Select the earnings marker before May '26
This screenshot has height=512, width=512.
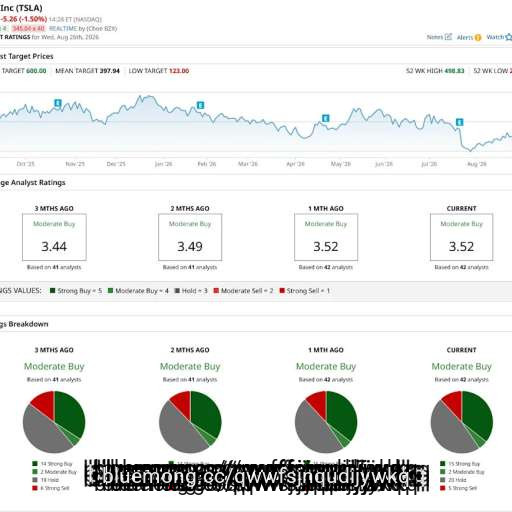click(x=325, y=118)
